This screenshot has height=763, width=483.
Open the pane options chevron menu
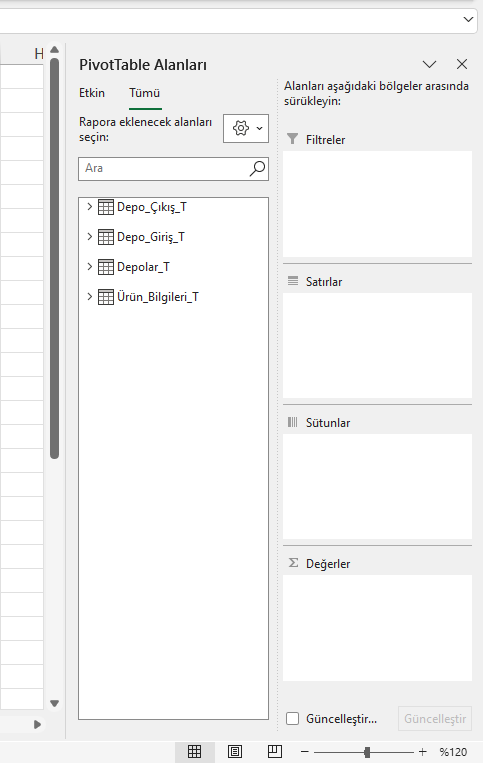click(x=429, y=64)
